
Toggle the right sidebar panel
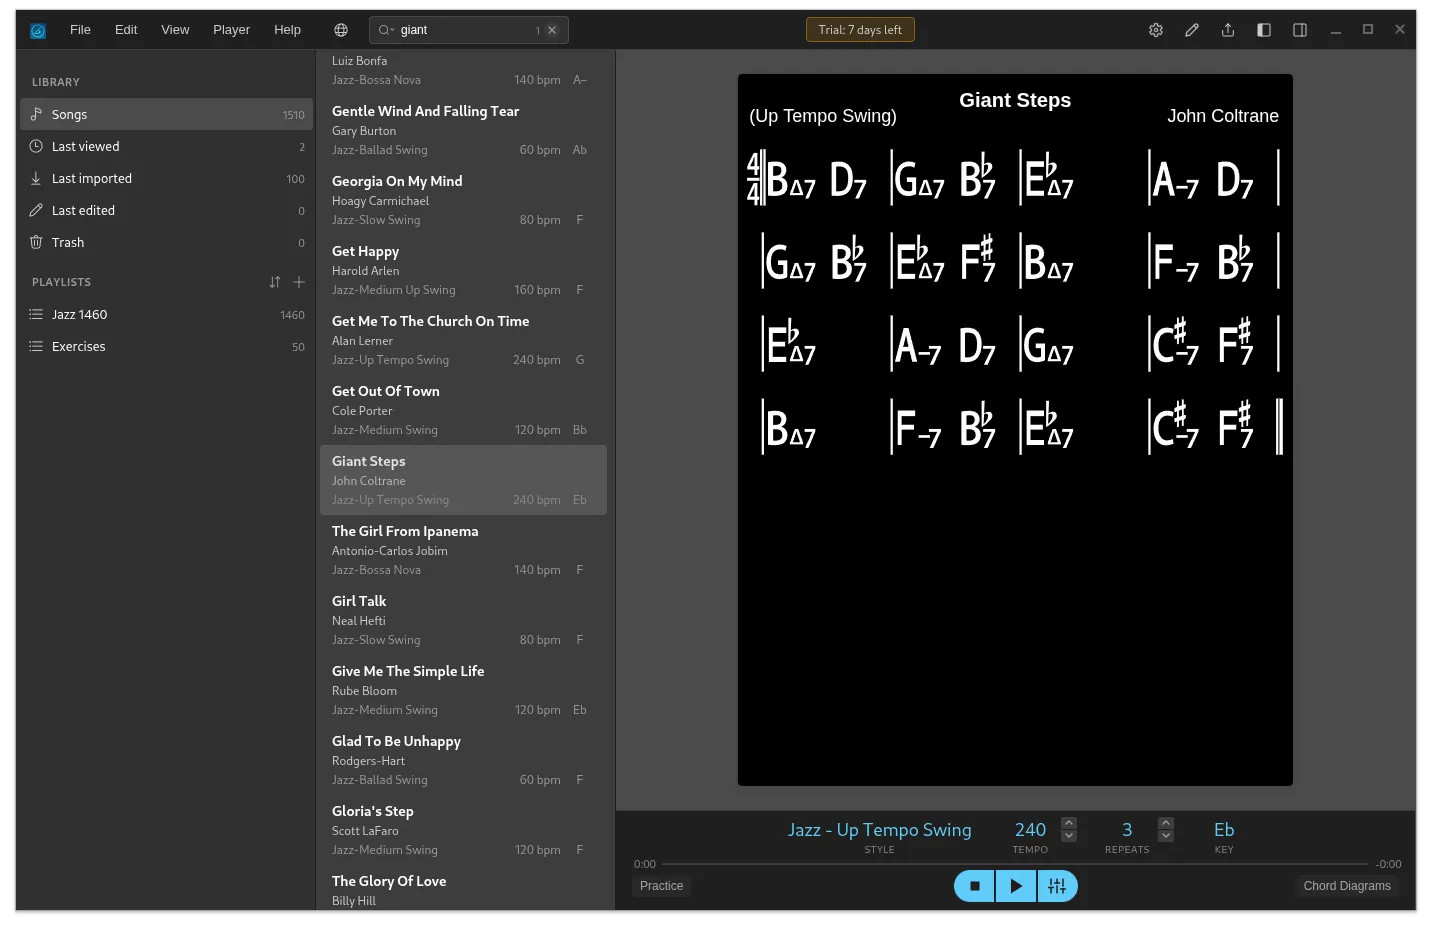click(1300, 30)
